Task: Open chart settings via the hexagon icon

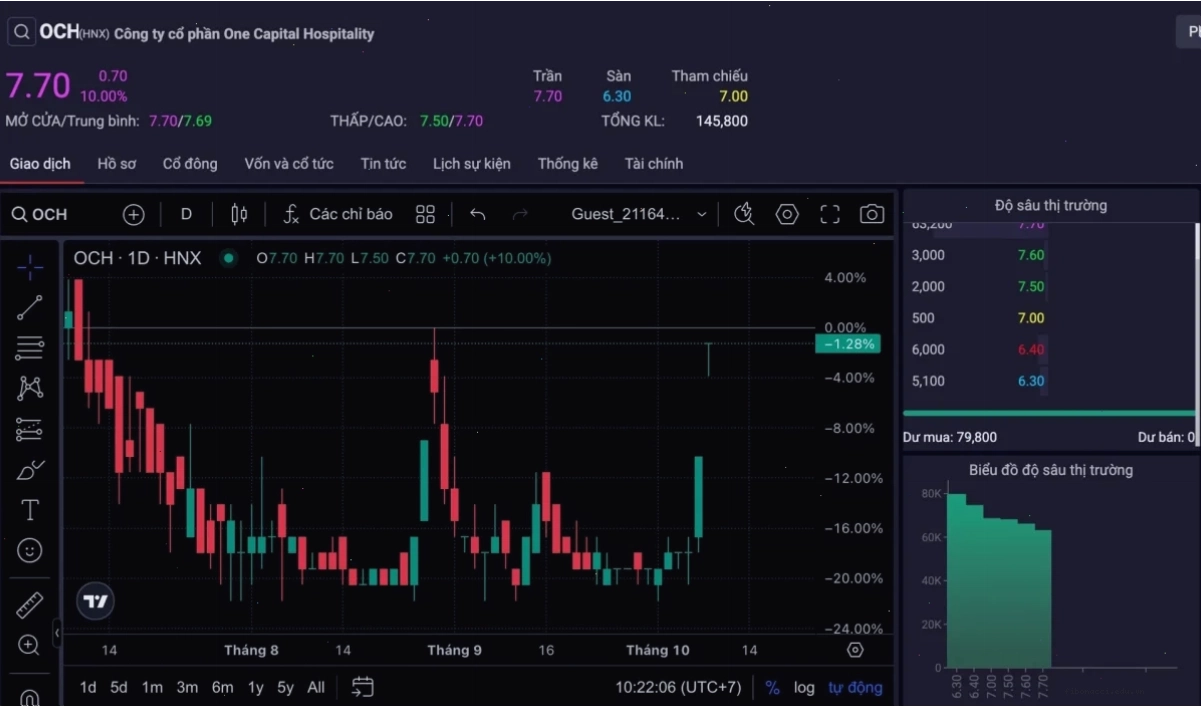Action: (x=787, y=214)
